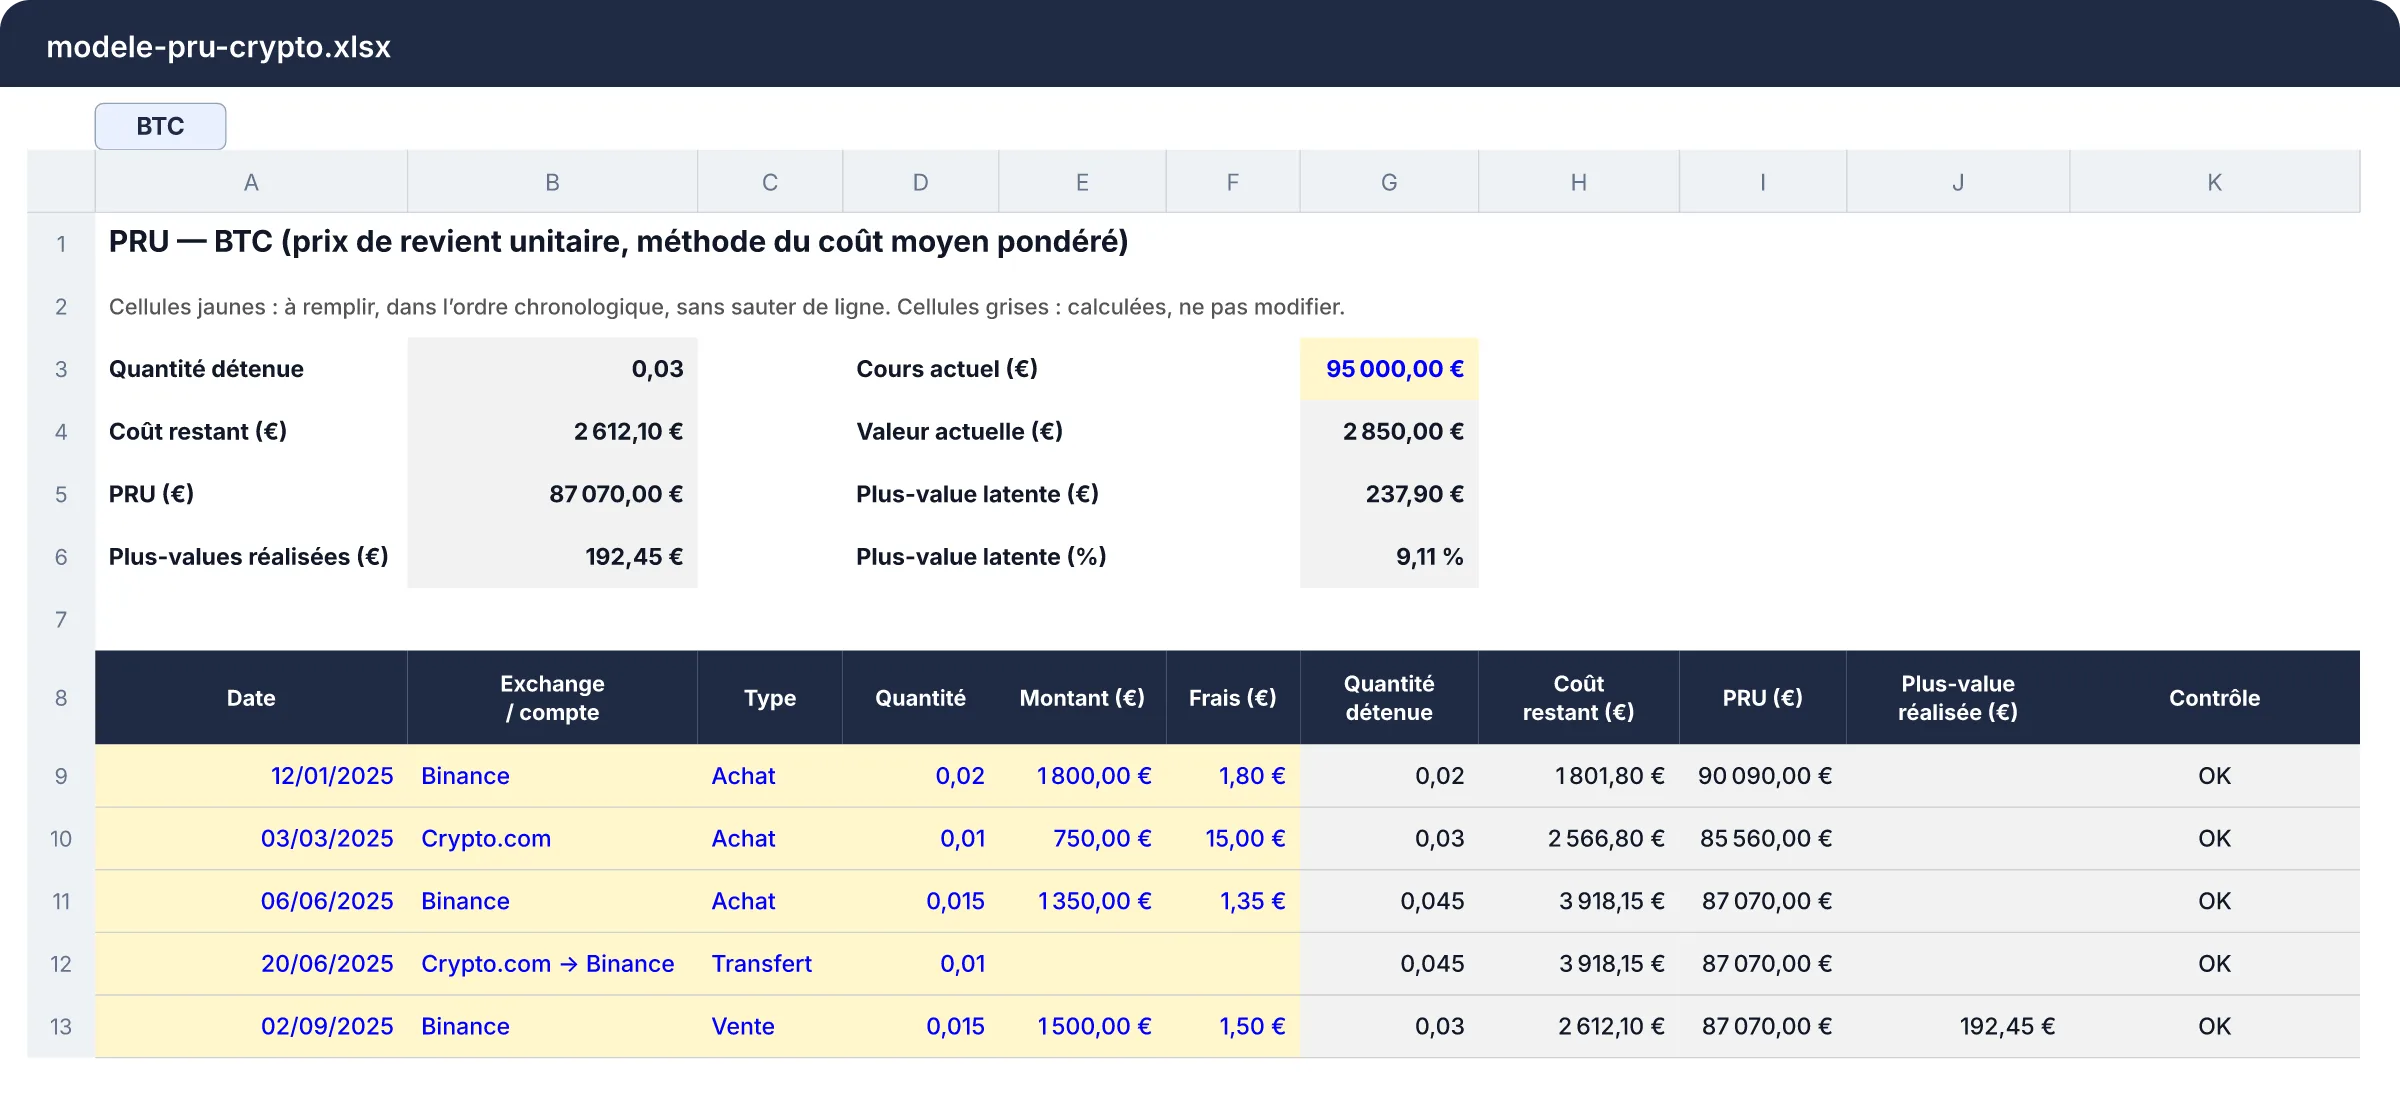Click the Montant (€) header cell

pyautogui.click(x=1082, y=698)
